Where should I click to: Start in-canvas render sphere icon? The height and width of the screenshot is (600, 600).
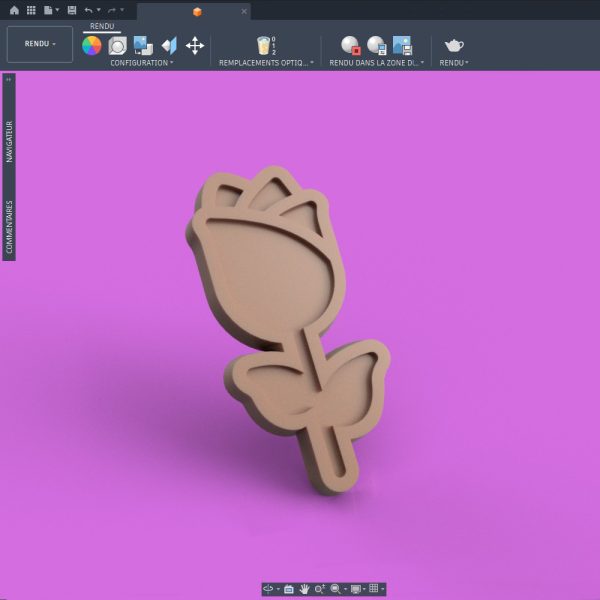pos(351,45)
